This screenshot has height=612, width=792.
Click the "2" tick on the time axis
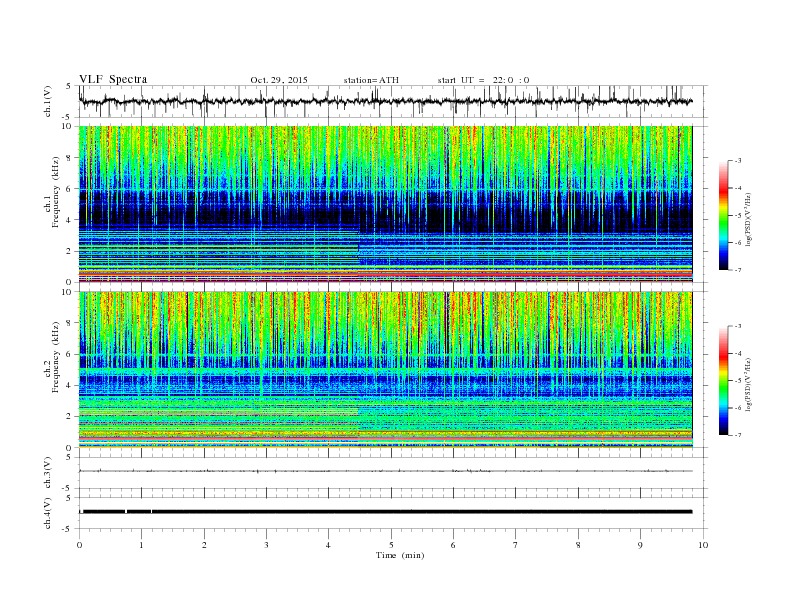pyautogui.click(x=204, y=545)
